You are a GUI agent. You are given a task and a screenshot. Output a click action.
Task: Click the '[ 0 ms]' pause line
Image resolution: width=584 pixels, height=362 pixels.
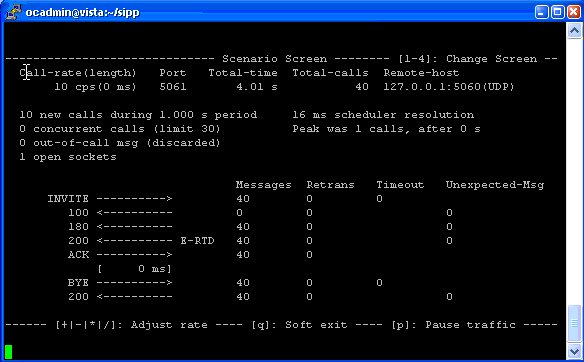pyautogui.click(x=134, y=269)
